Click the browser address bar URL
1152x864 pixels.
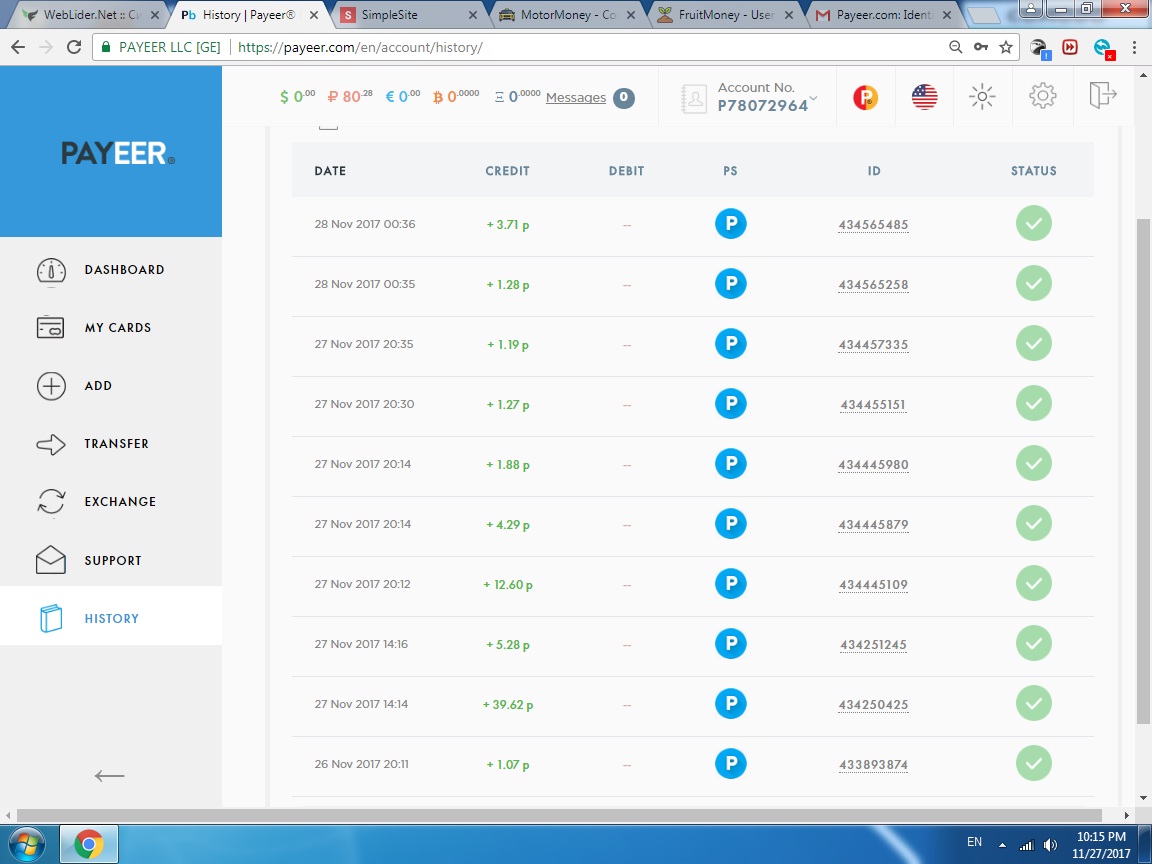pyautogui.click(x=360, y=47)
